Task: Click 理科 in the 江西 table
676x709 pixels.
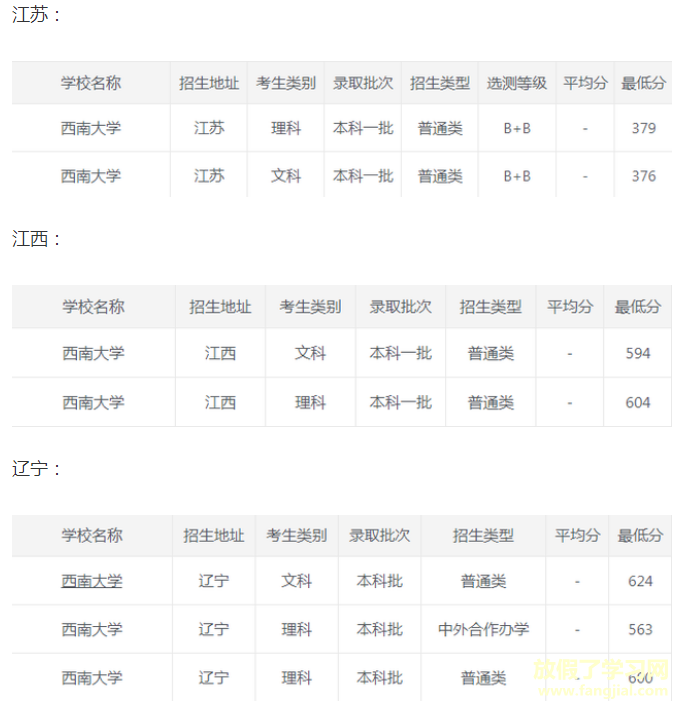Action: [x=310, y=402]
